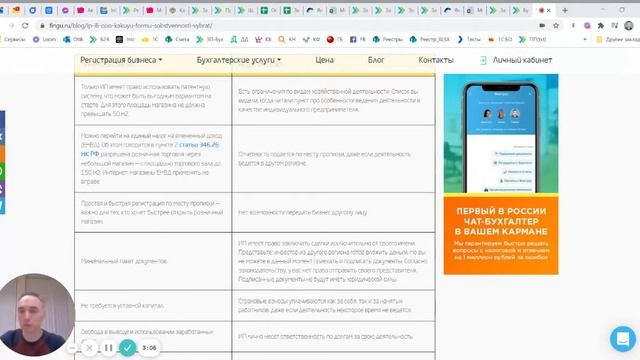
Task: Minimize the Loom controls with the minus button
Action: [72, 348]
